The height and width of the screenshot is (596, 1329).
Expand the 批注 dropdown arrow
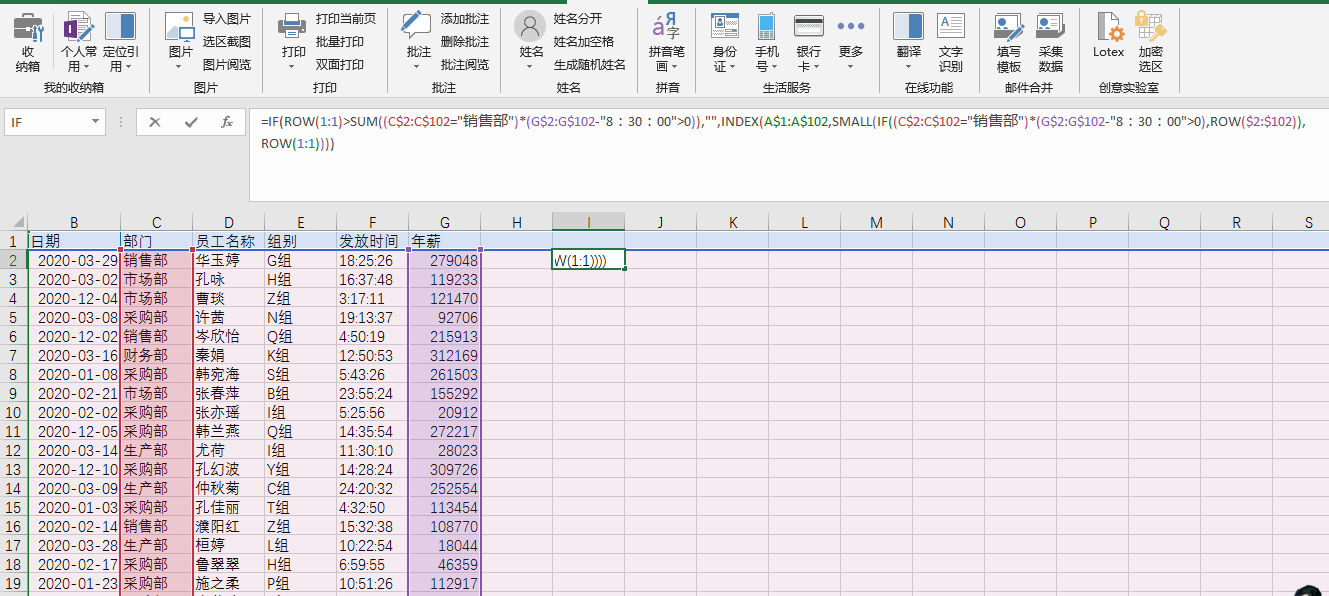[x=418, y=68]
